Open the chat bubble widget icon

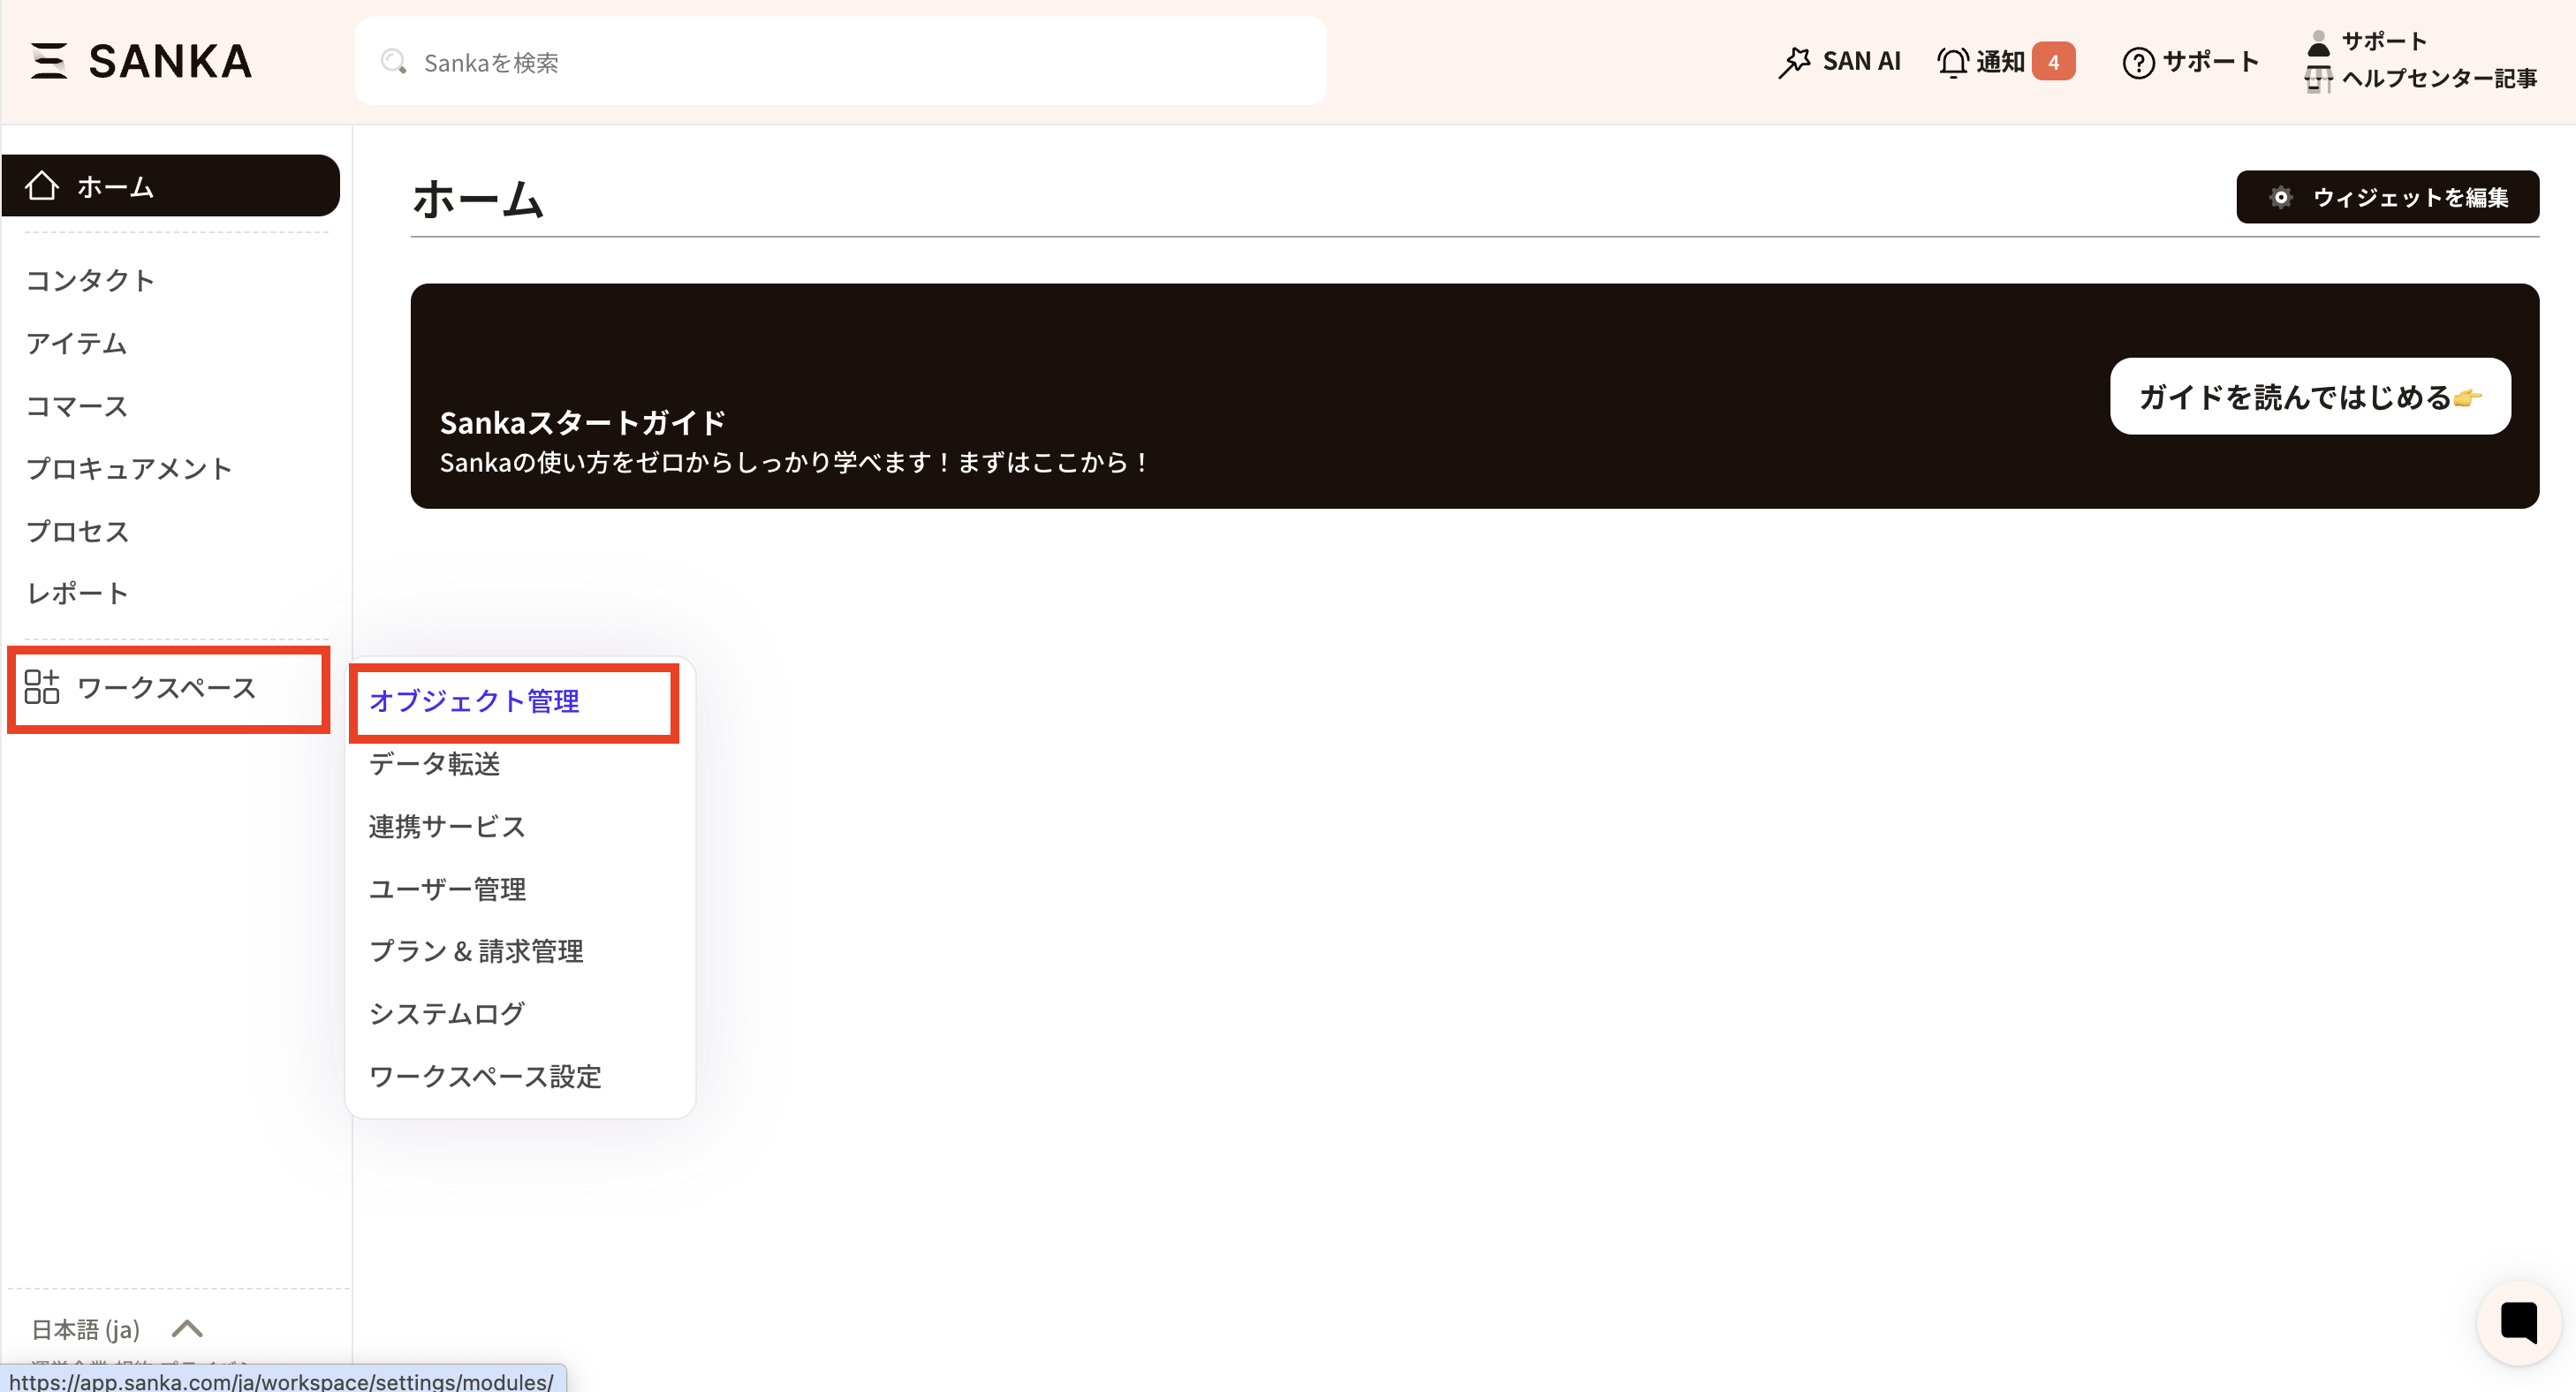tap(2518, 1322)
